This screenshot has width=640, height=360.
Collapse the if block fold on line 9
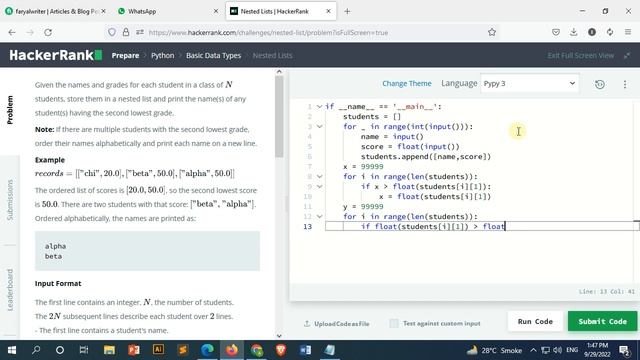(320, 187)
